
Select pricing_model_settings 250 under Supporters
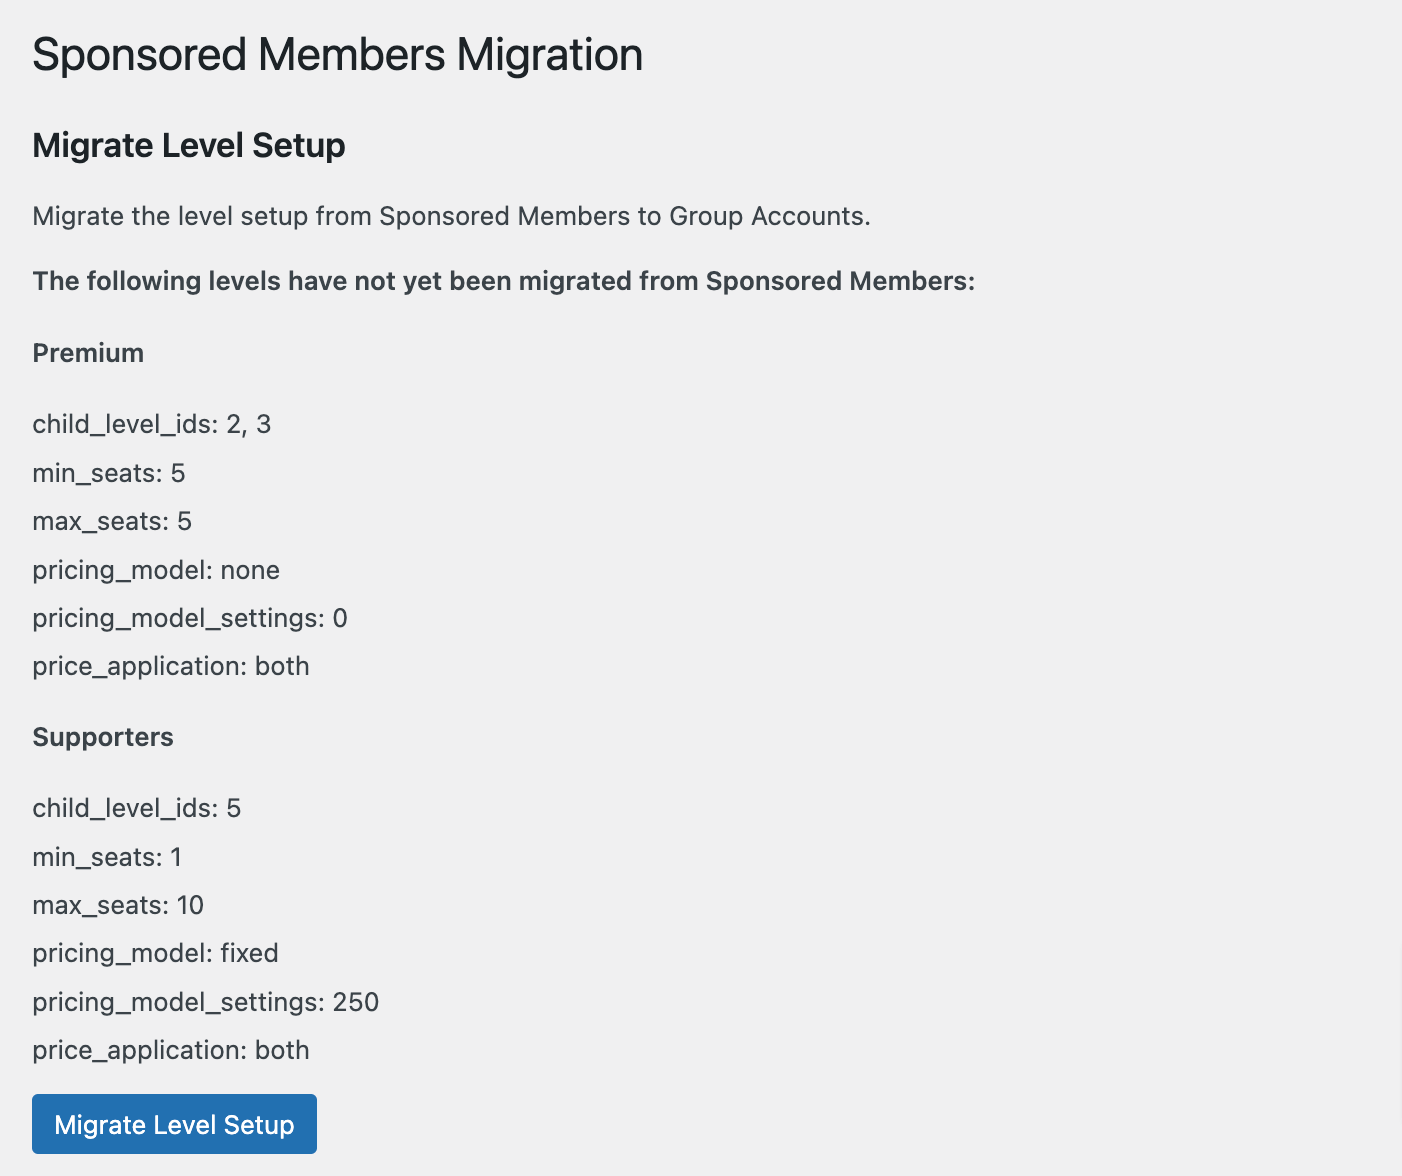coord(206,1001)
